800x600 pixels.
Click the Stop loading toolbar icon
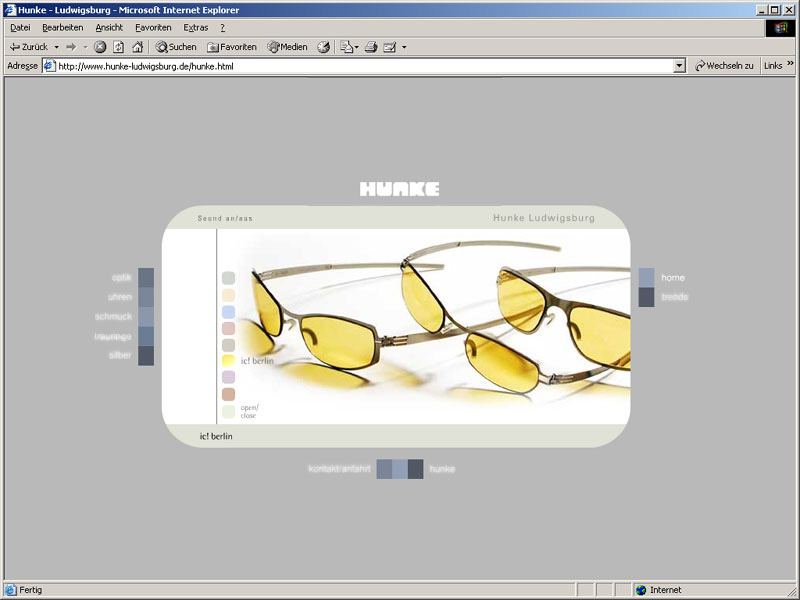tap(100, 47)
